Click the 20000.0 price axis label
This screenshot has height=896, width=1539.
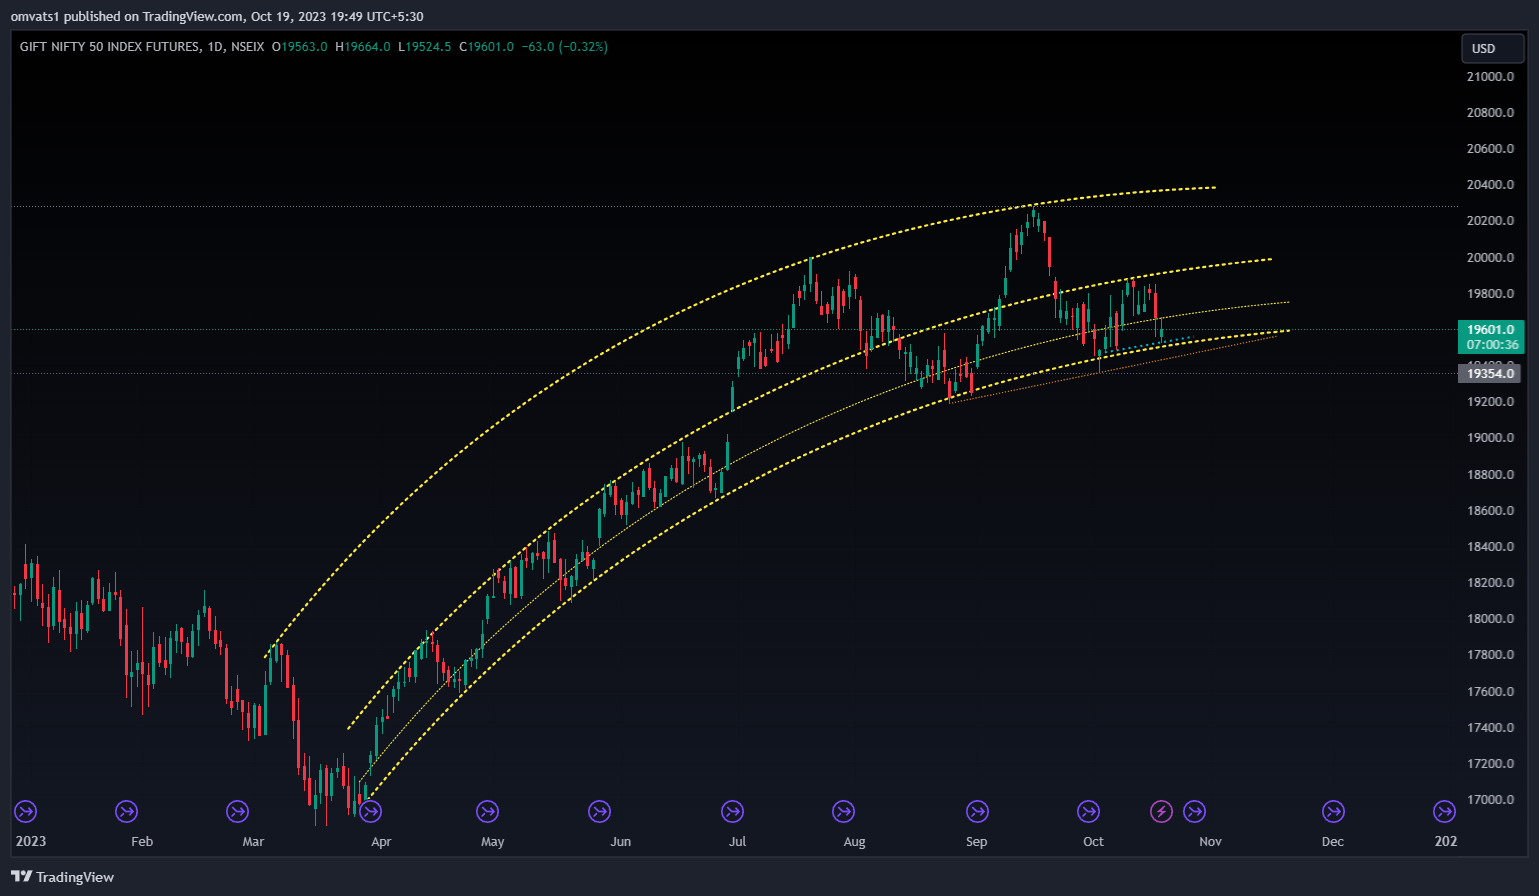coord(1490,258)
